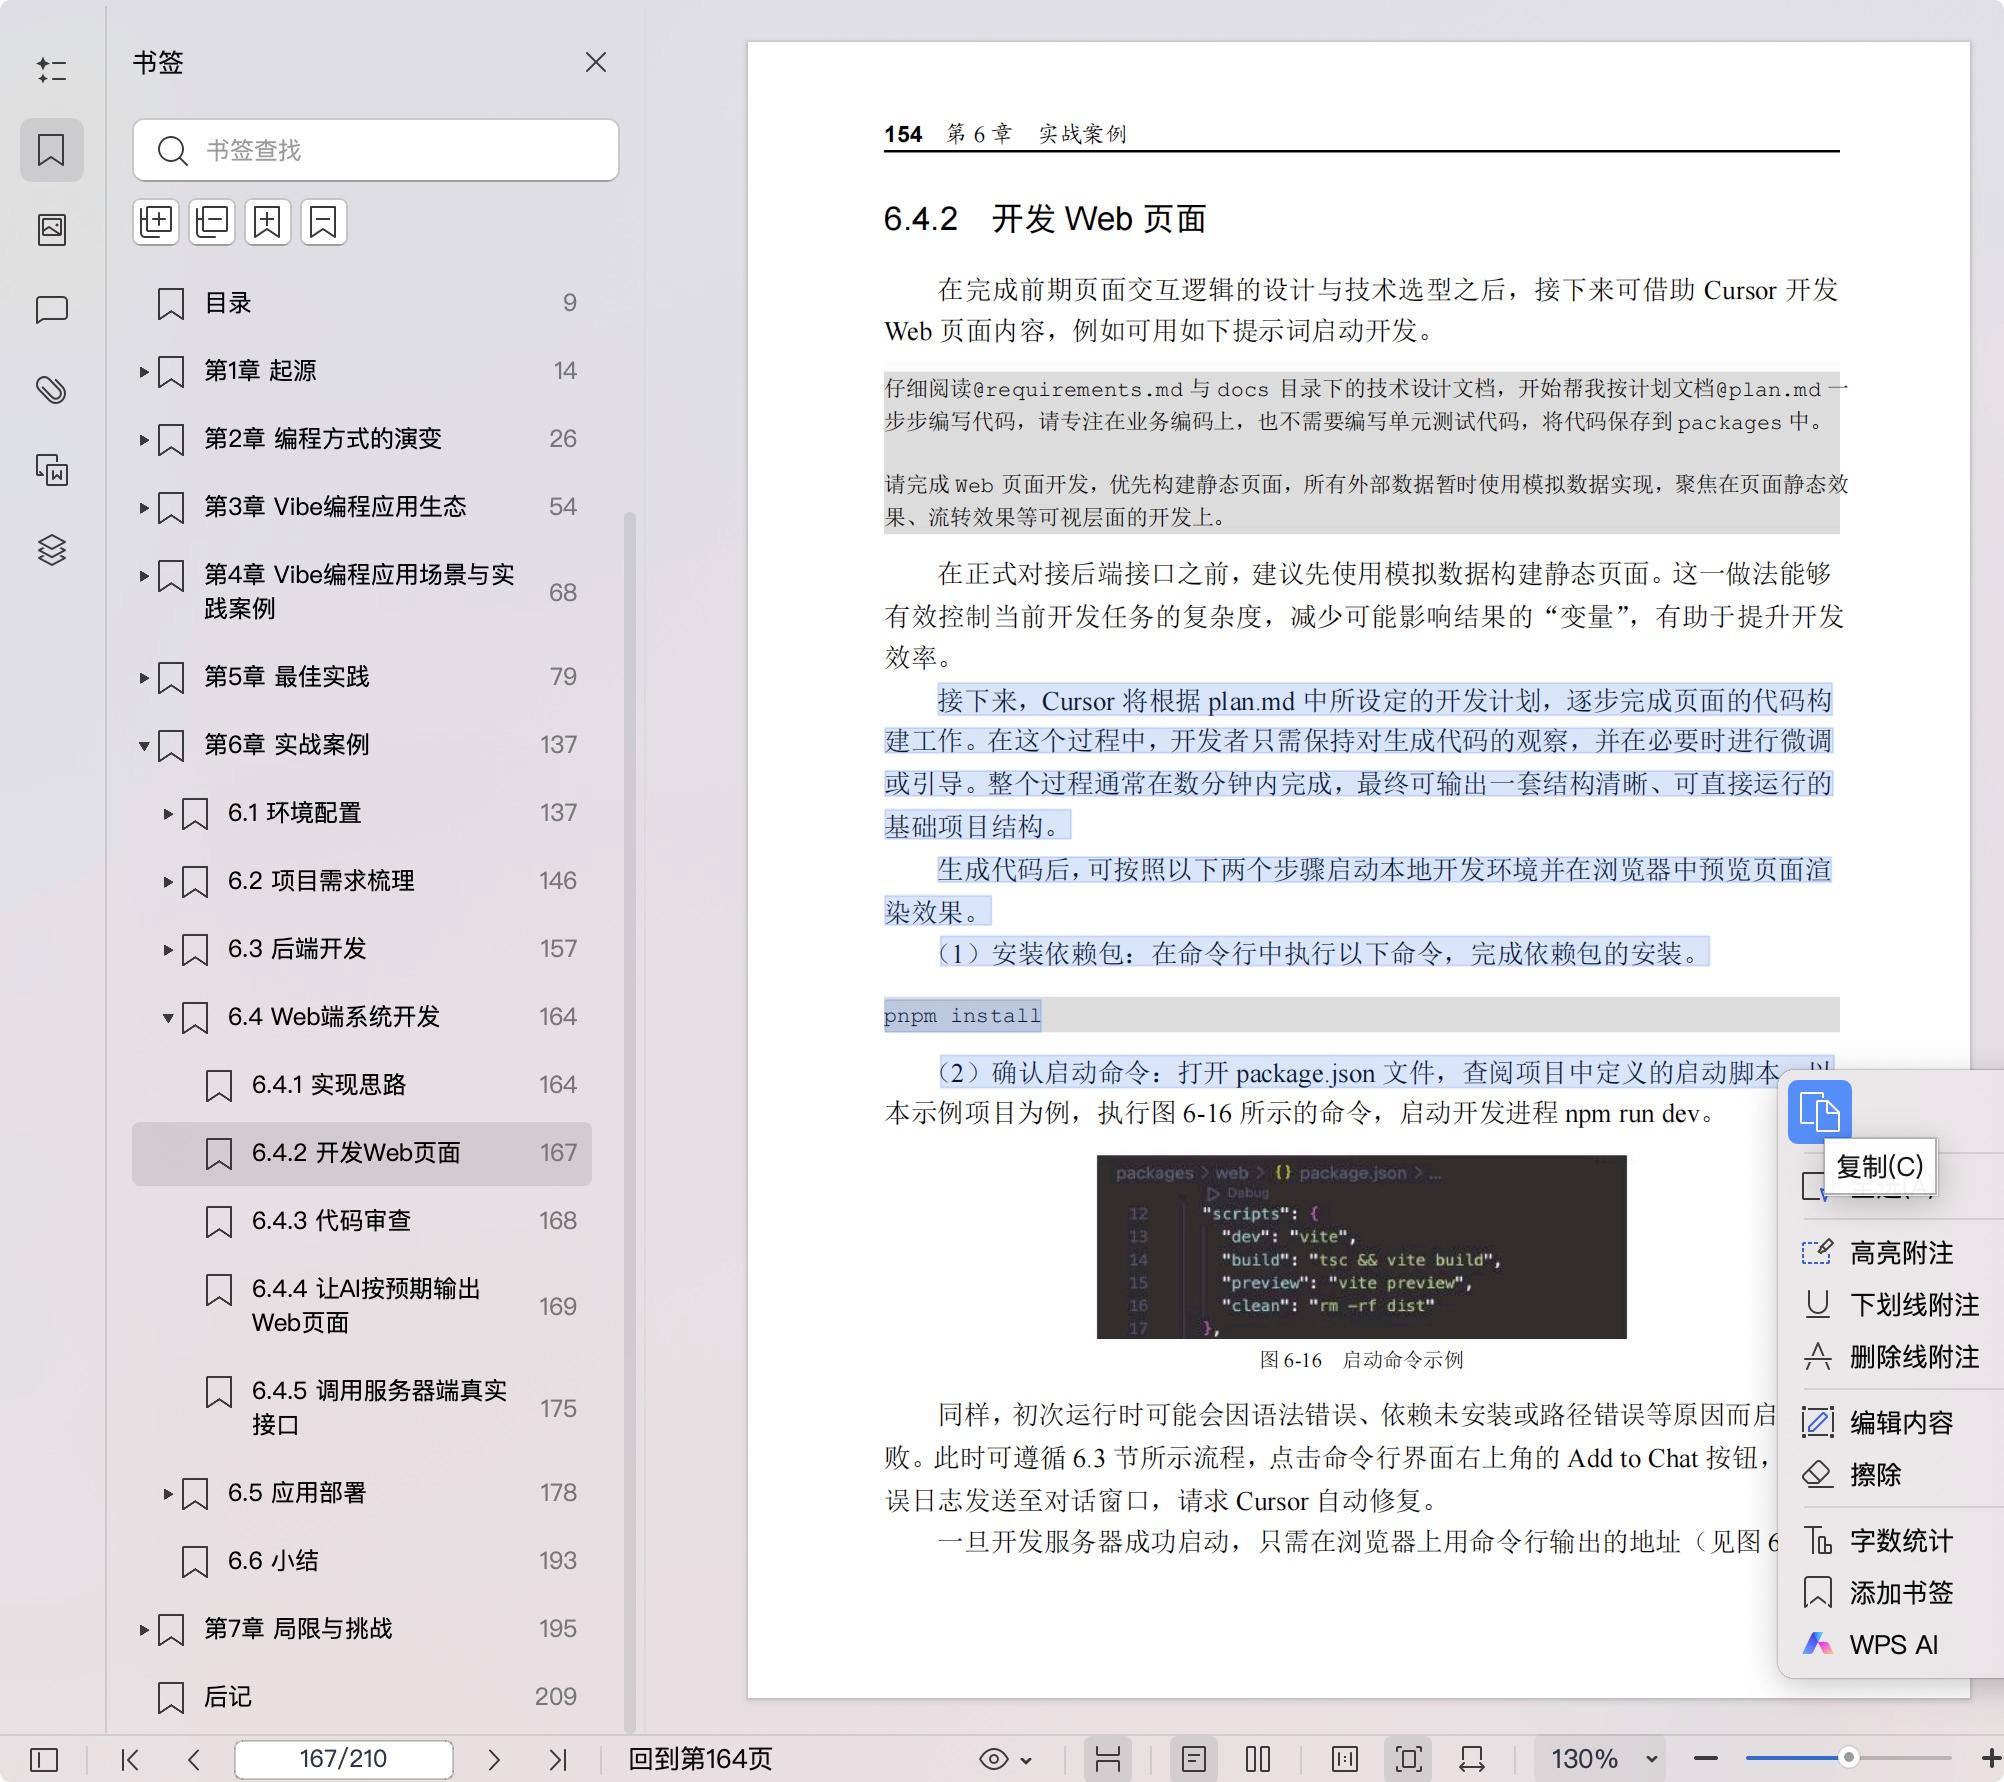
Task: Click 回到第164页 button
Action: [x=700, y=1759]
